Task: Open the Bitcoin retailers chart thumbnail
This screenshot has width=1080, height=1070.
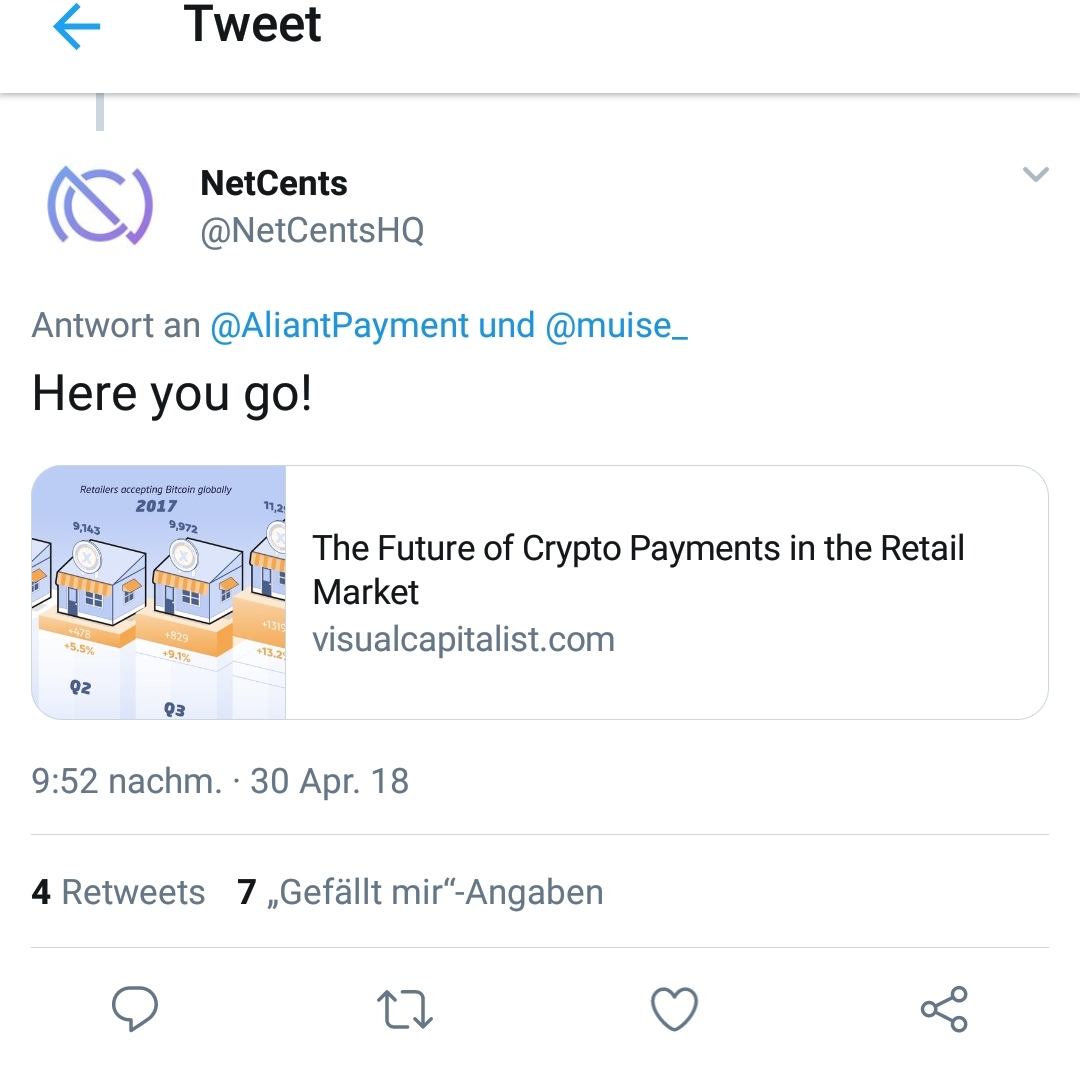Action: [x=160, y=590]
